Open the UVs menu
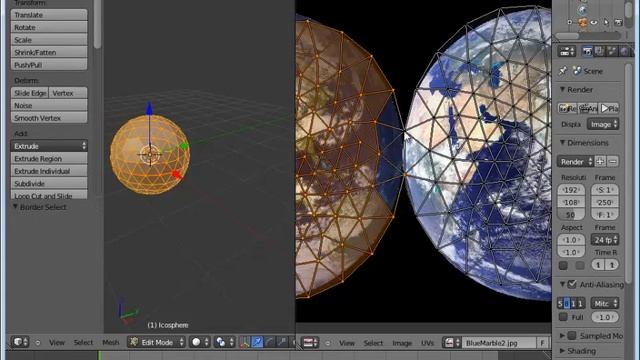Viewport: 640px width, 360px height. (427, 343)
